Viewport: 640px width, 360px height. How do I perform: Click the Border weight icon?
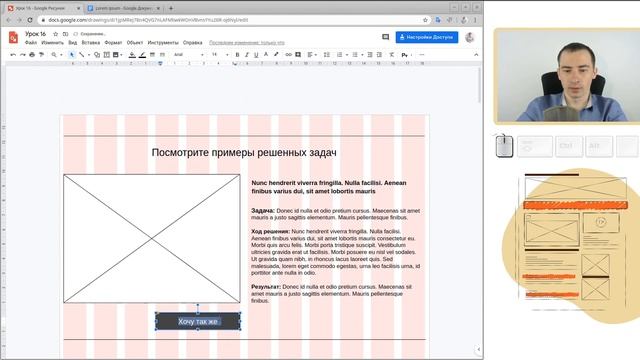152,55
